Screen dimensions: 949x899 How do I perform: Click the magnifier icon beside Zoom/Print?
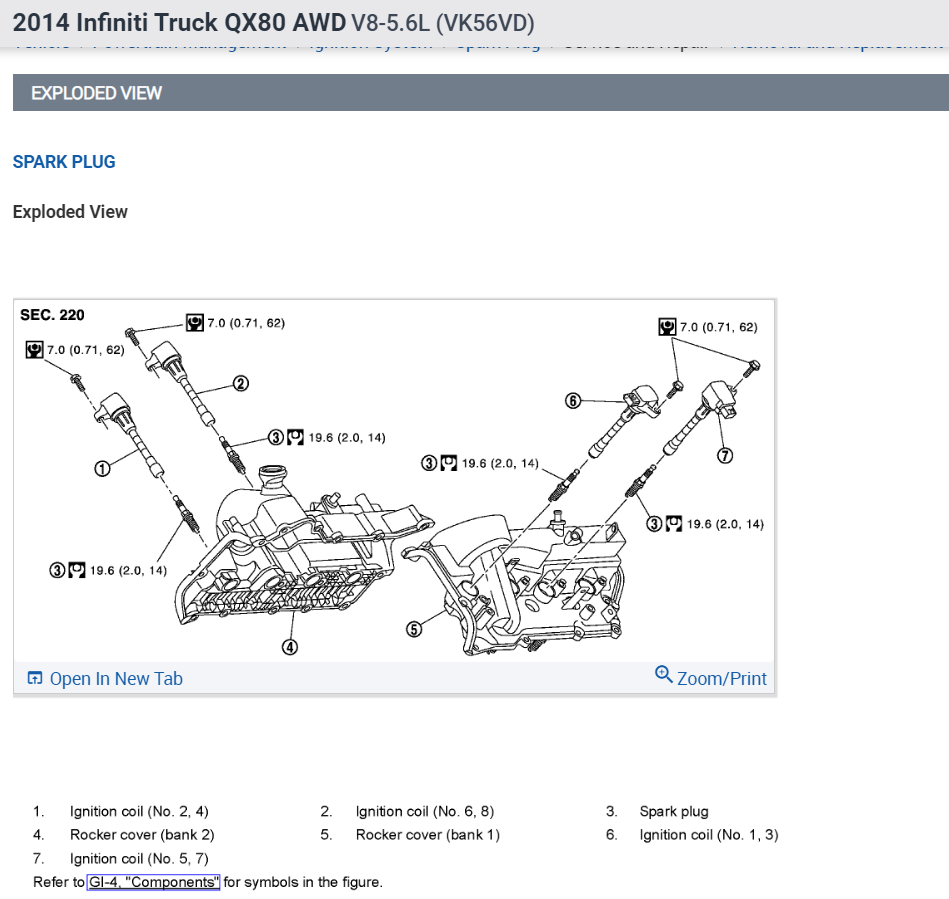tap(664, 676)
